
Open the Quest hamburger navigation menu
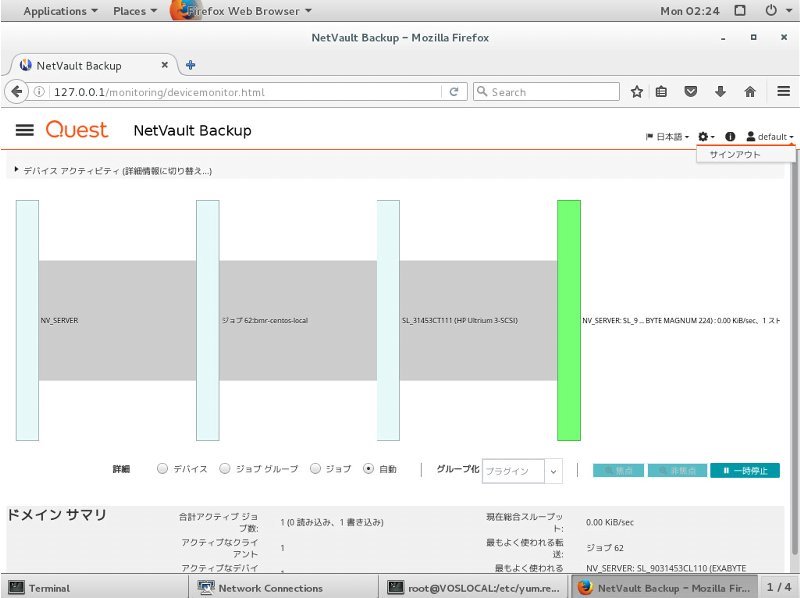coord(24,130)
